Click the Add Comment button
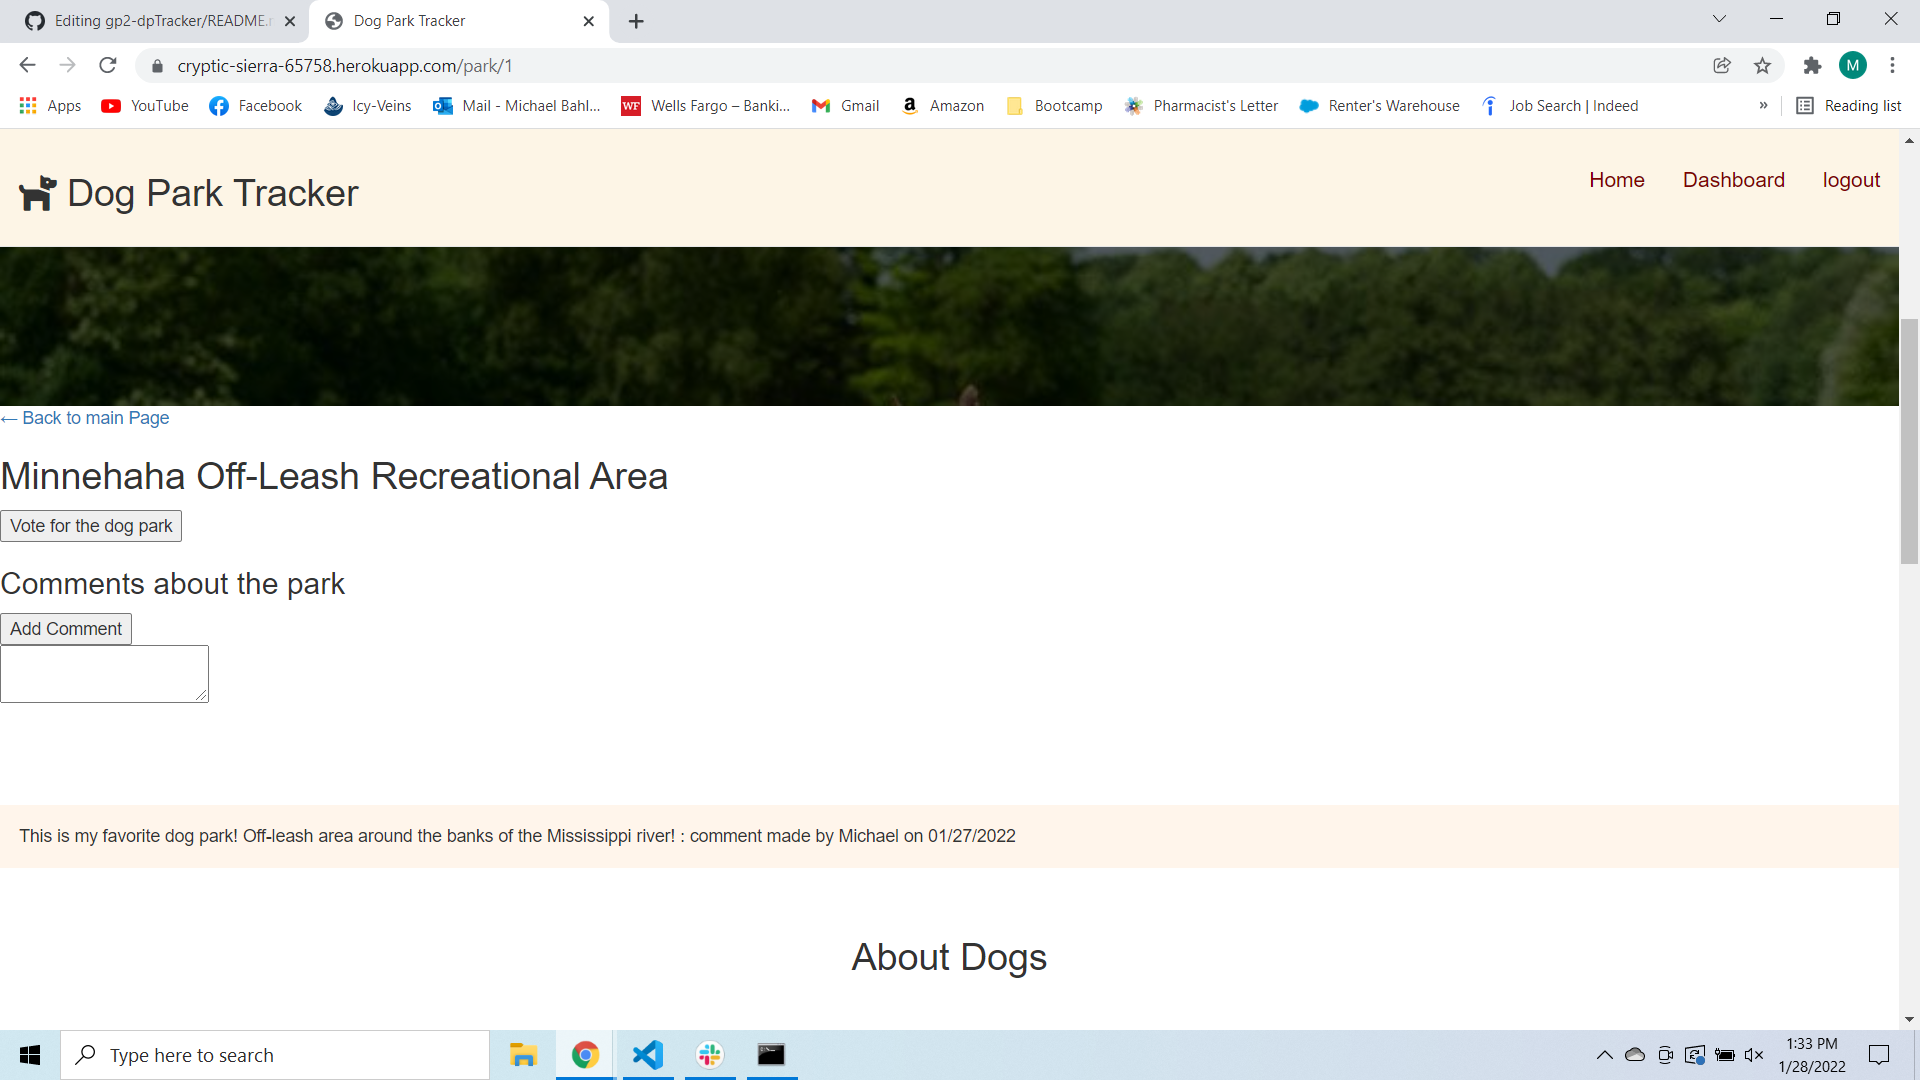This screenshot has width=1920, height=1080. (x=66, y=629)
